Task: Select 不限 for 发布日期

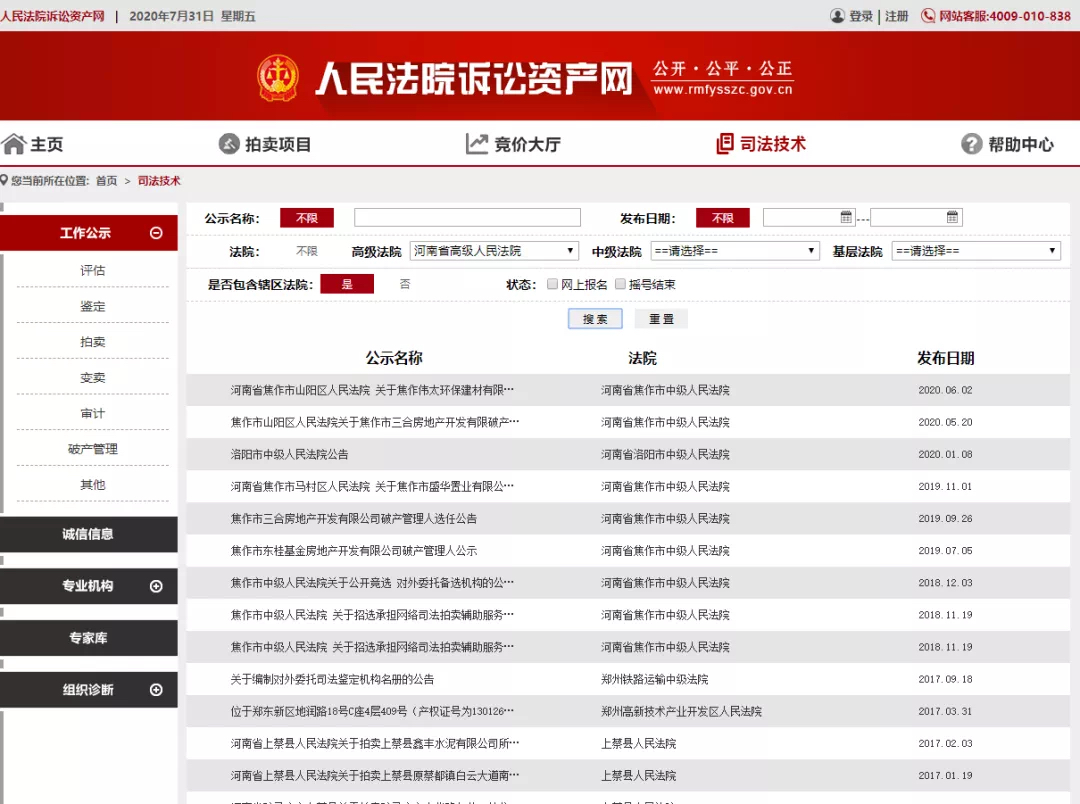Action: click(723, 218)
